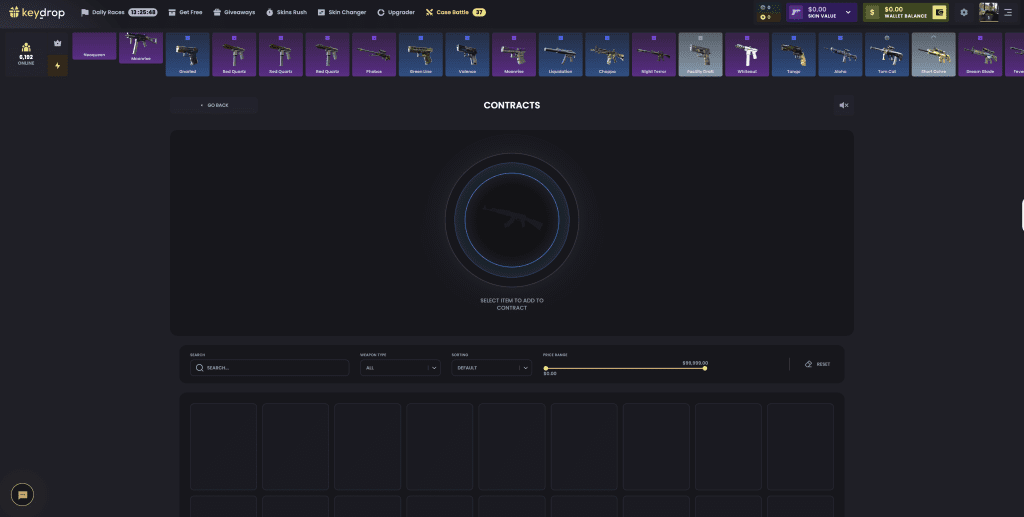The image size is (1024, 517).
Task: Click the price range maximum handle
Action: (x=705, y=368)
